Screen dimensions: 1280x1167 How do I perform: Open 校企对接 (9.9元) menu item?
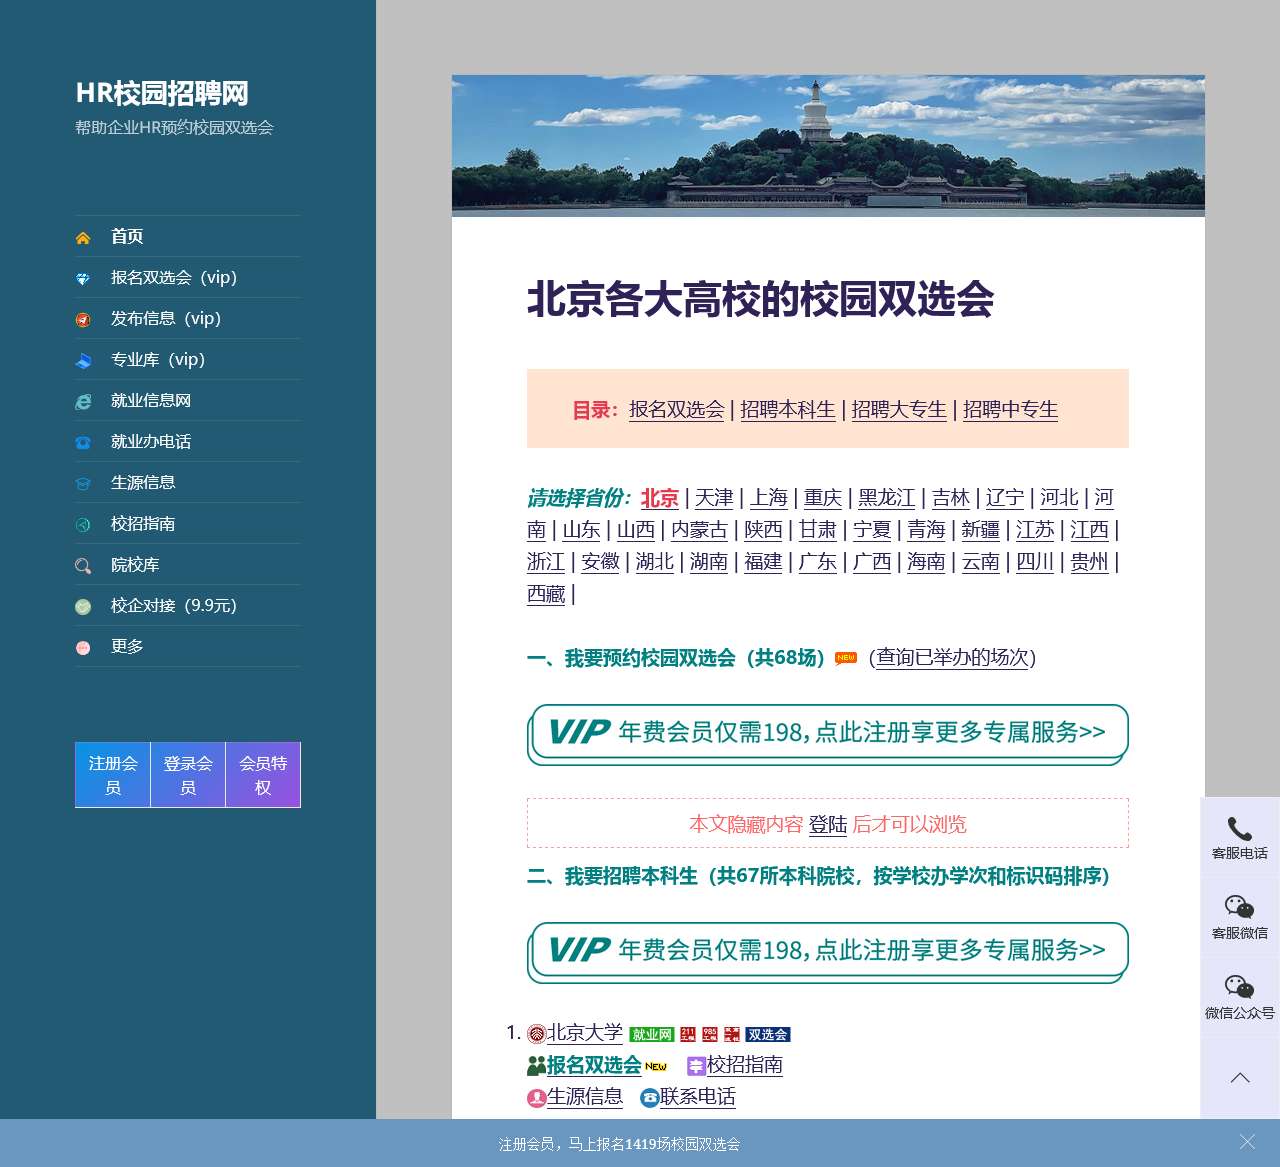coord(173,606)
